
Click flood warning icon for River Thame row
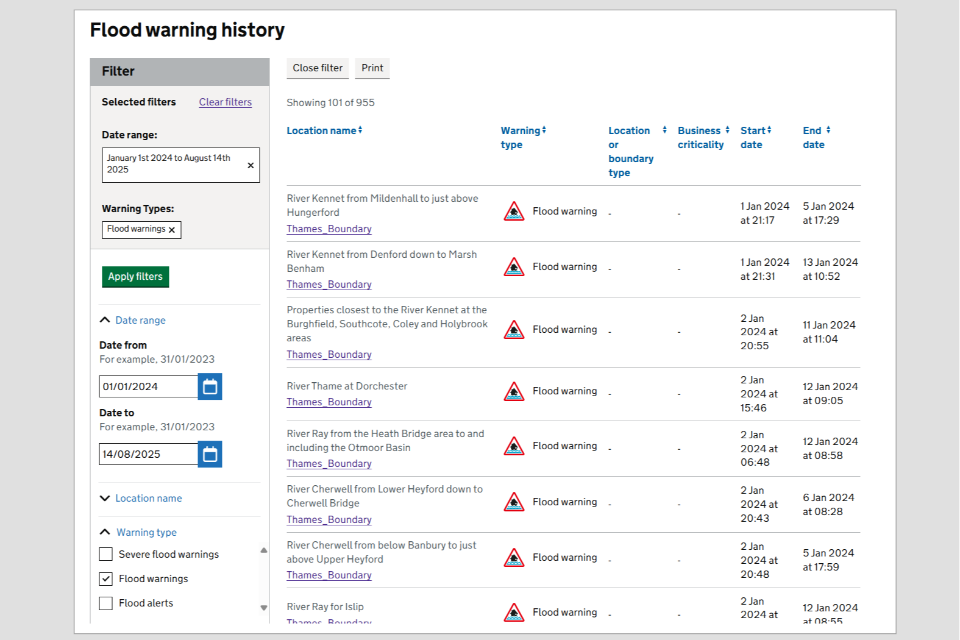(x=514, y=392)
